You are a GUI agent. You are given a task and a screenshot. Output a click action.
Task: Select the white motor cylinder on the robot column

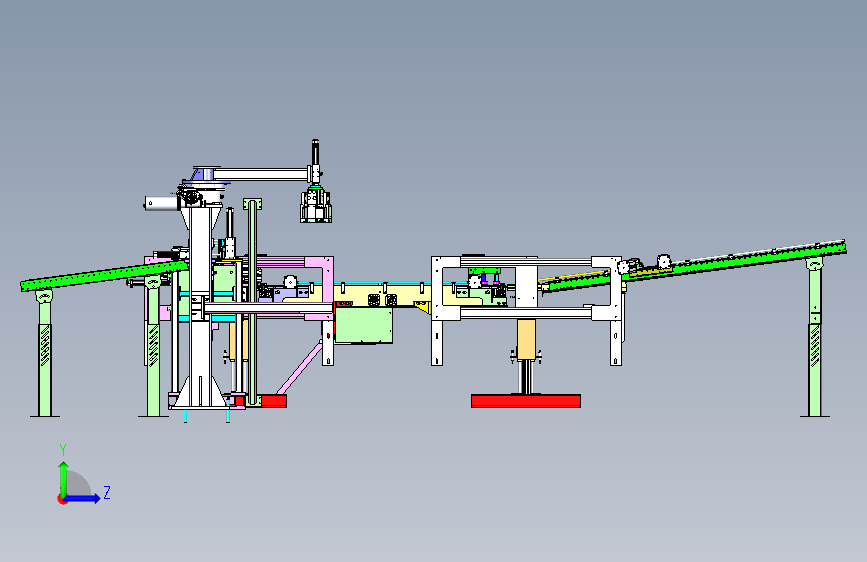click(x=161, y=203)
